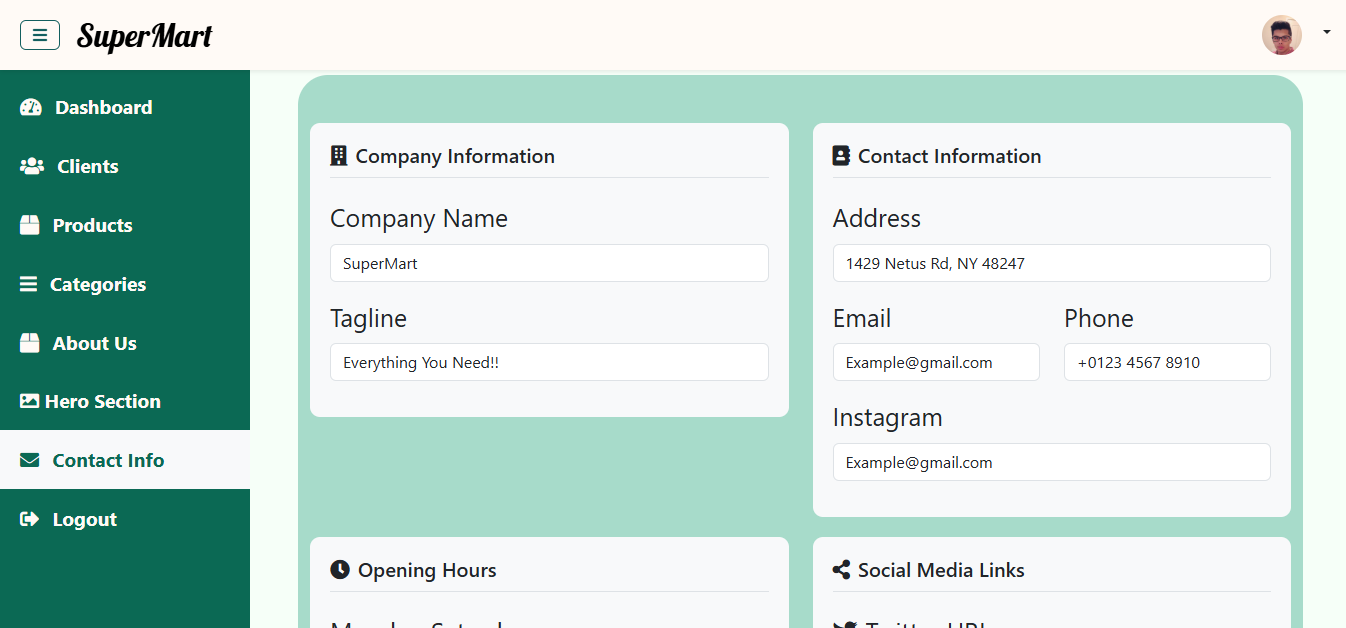Click the Clients people icon
This screenshot has height=628, width=1346.
coord(32,167)
